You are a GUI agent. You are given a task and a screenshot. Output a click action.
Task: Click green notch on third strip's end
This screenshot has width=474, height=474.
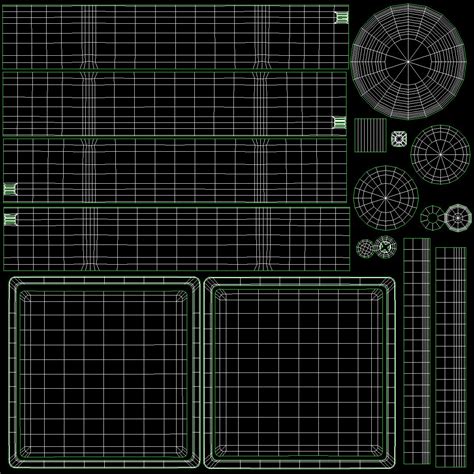[10, 189]
